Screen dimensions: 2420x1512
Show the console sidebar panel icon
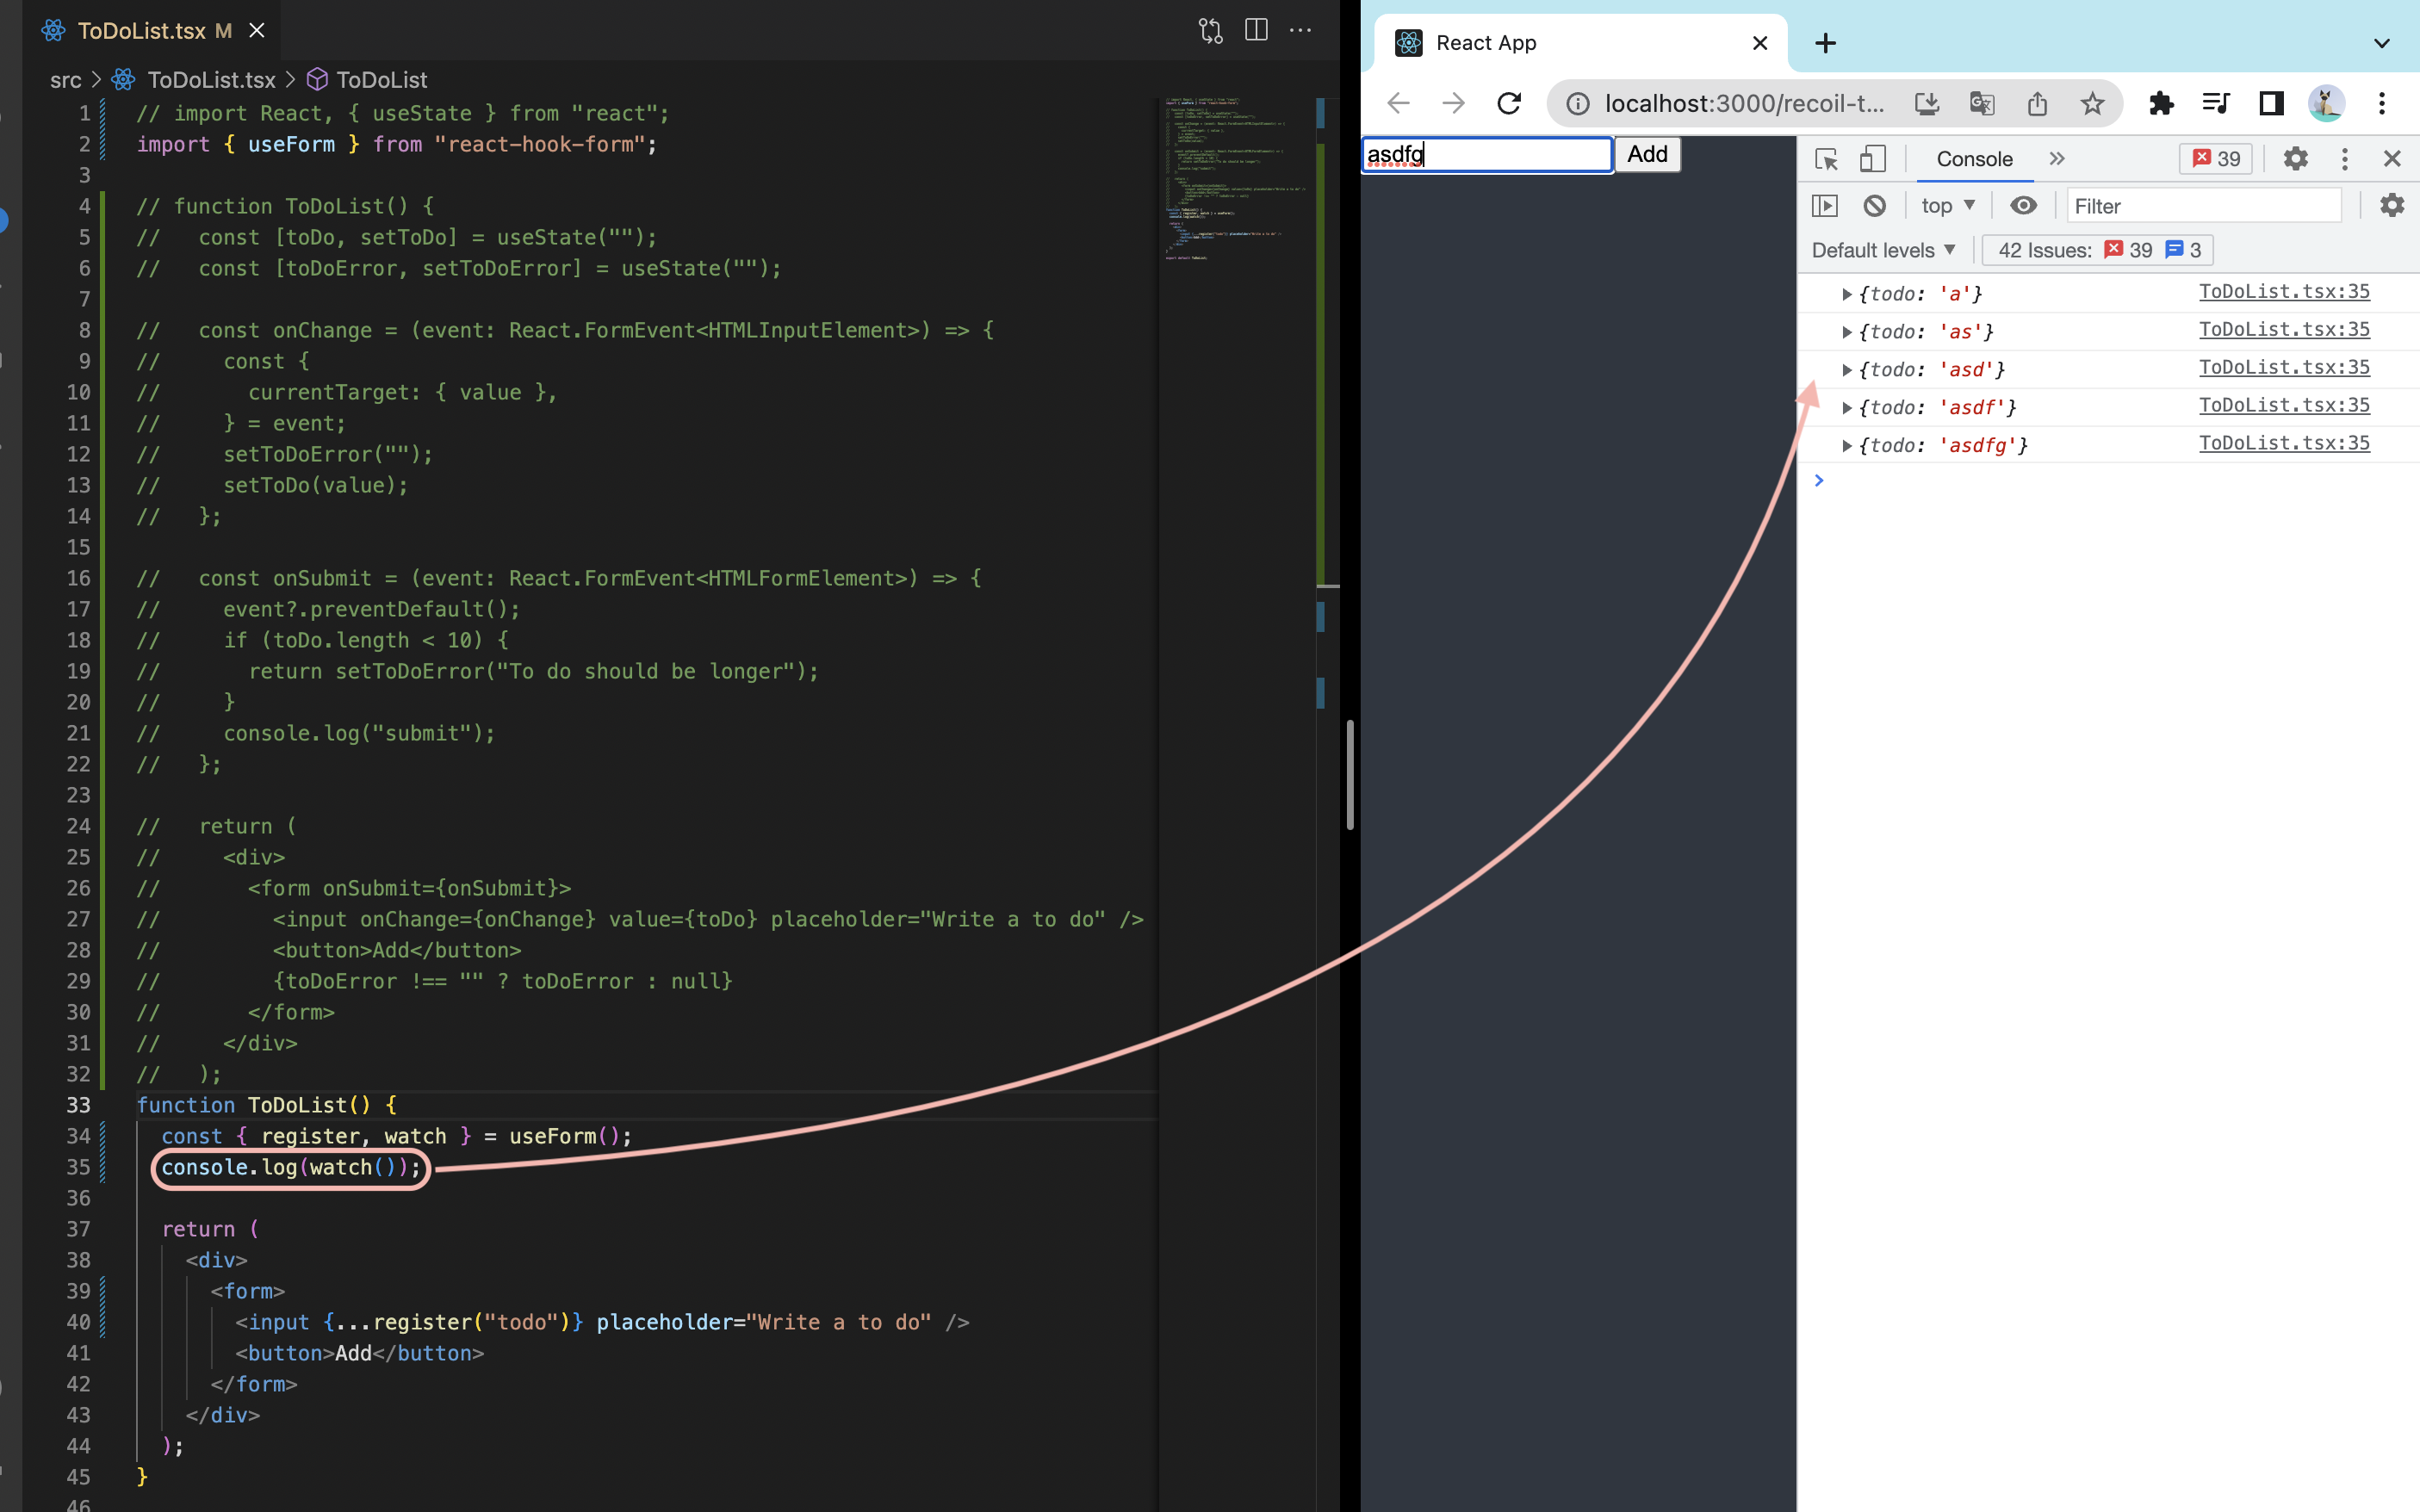pyautogui.click(x=1824, y=206)
